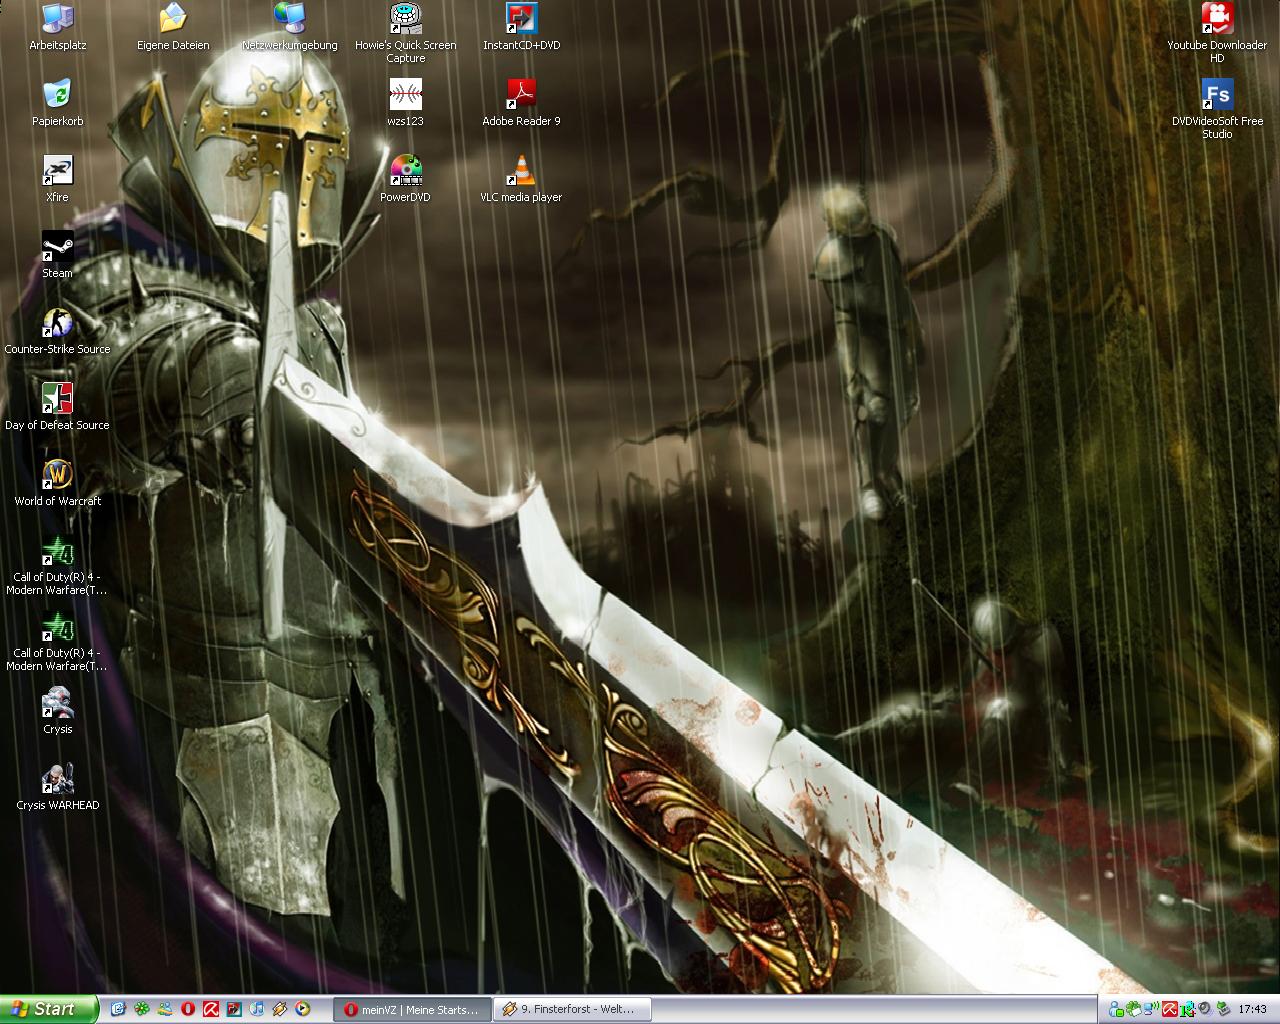1280x1024 pixels.
Task: Launch Windows Messenger from the quick launch bar
Action: (x=165, y=1009)
